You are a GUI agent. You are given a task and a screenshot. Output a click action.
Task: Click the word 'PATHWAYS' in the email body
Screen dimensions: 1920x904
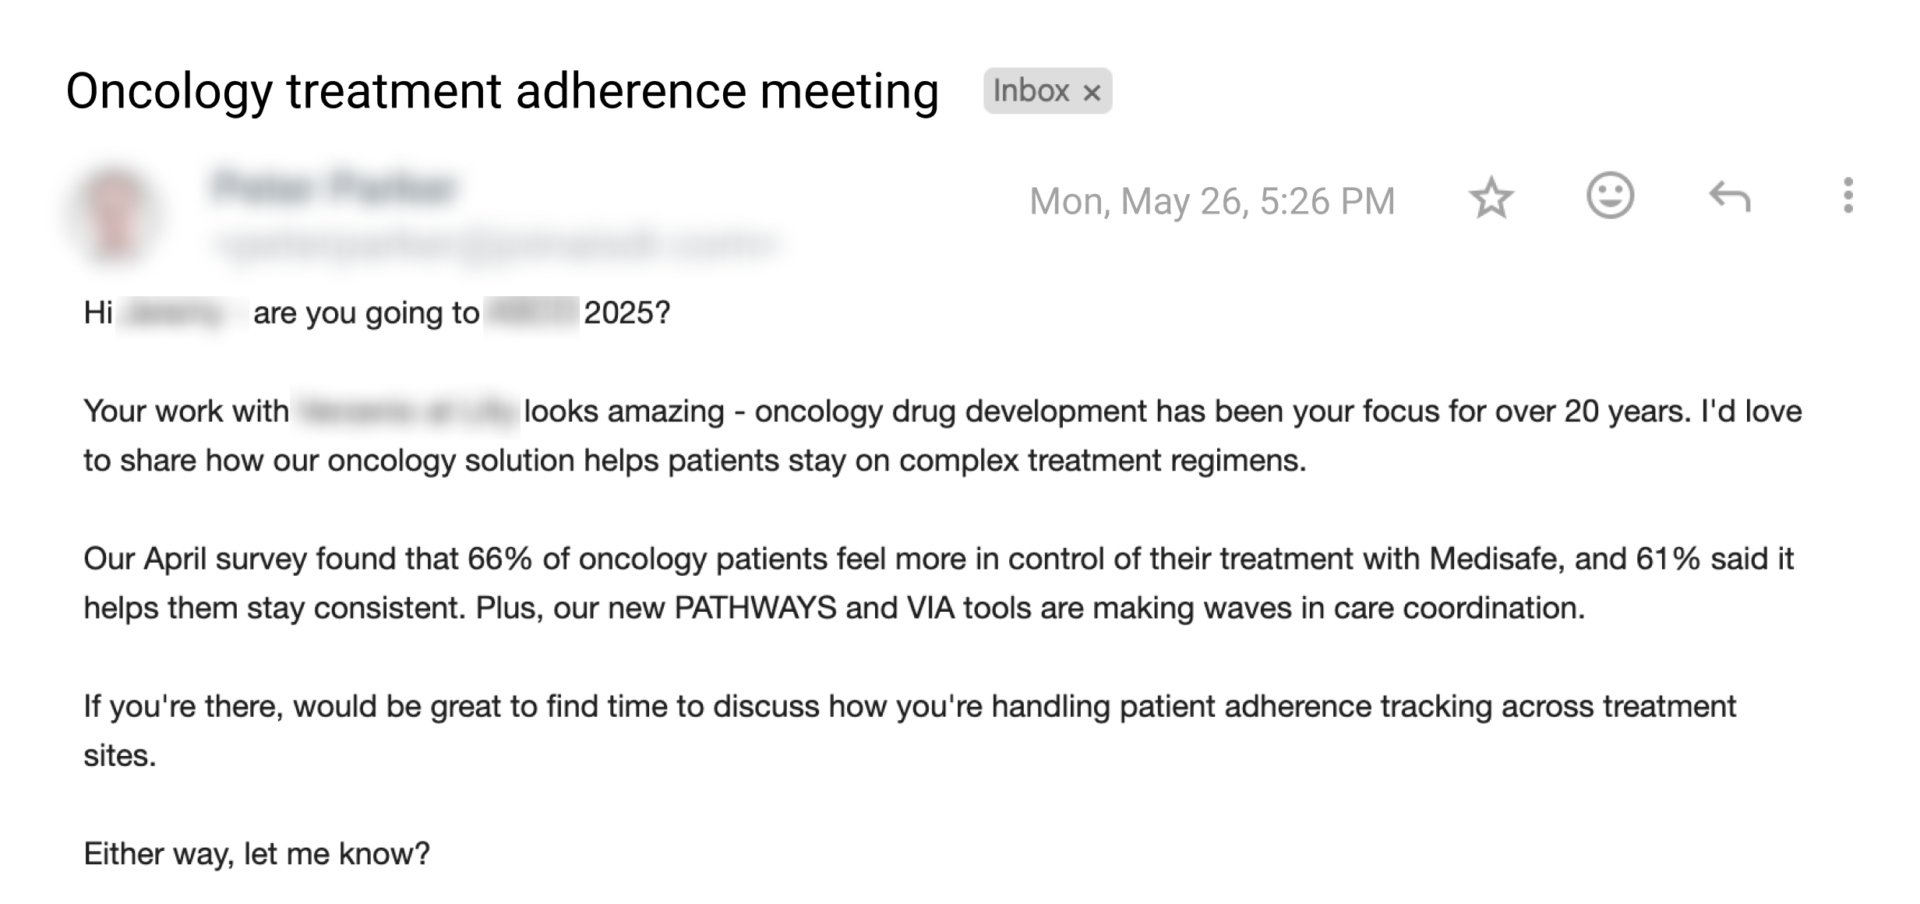click(x=755, y=608)
